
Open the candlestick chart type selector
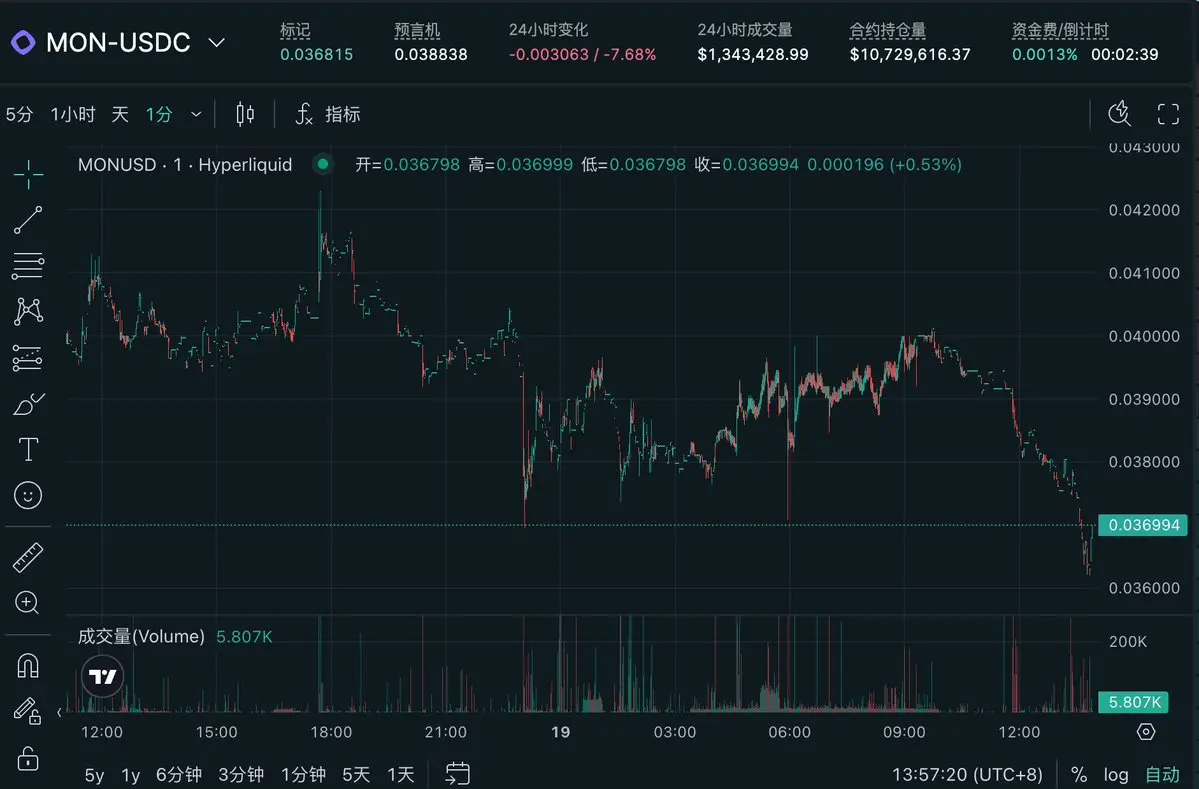point(245,115)
